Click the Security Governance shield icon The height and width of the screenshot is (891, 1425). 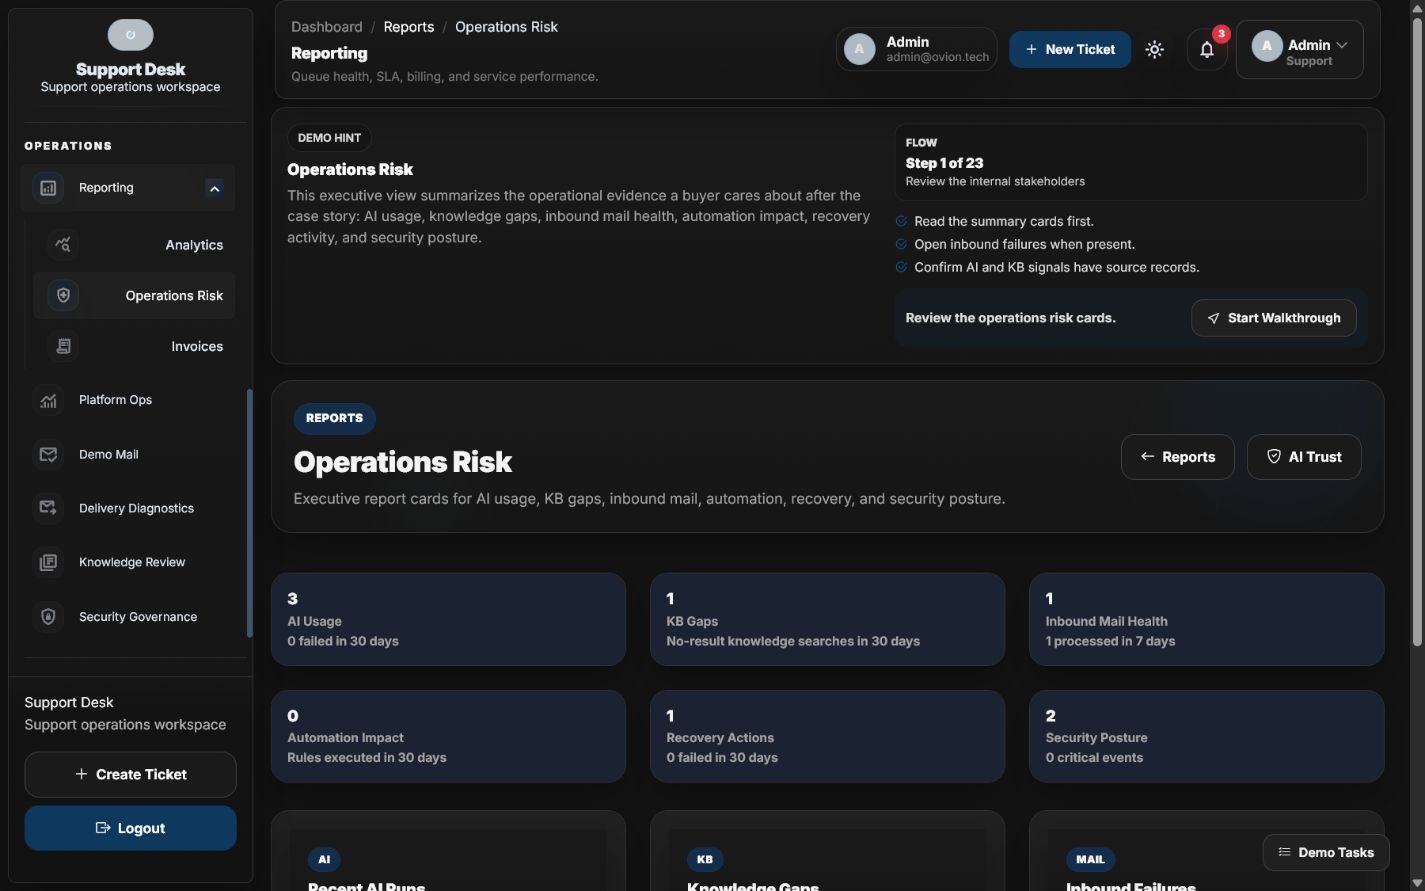tap(48, 617)
